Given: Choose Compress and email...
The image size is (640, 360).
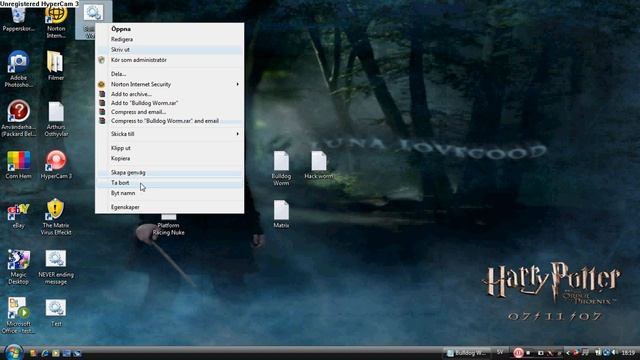Looking at the screenshot, I should pos(169,112).
